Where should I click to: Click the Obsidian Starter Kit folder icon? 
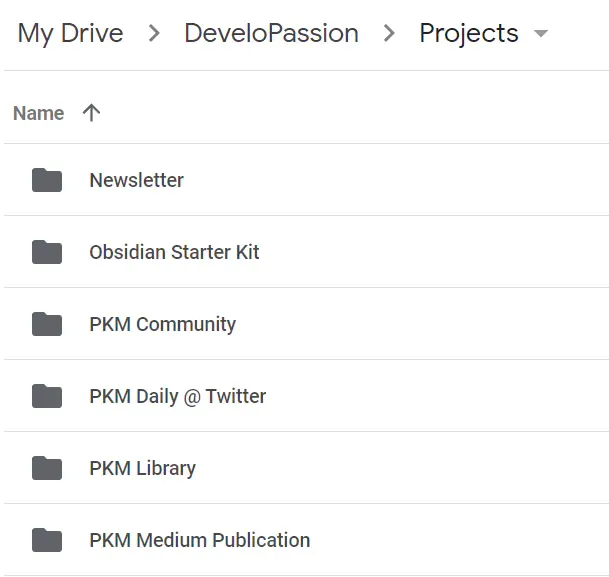[x=47, y=252]
